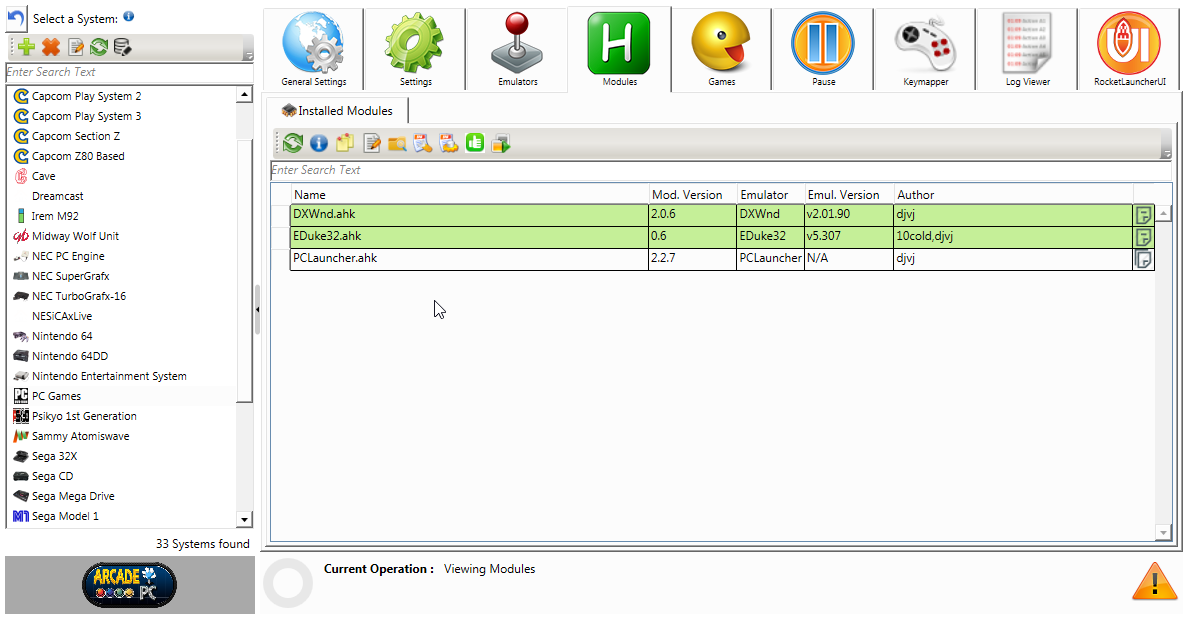This screenshot has height=619, width=1188.
Task: Select Nintendo 64 in the system list
Action: tap(62, 336)
